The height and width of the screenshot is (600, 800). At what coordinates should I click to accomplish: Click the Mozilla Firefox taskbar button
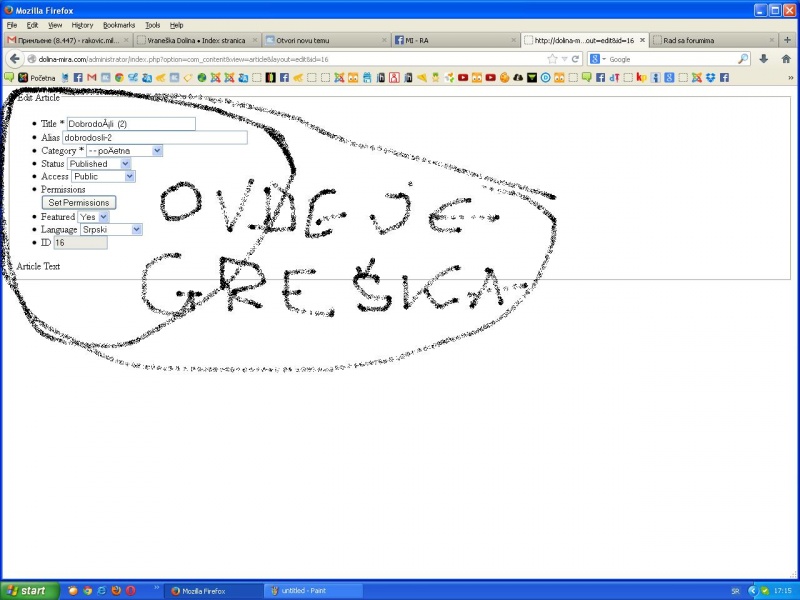coord(214,591)
